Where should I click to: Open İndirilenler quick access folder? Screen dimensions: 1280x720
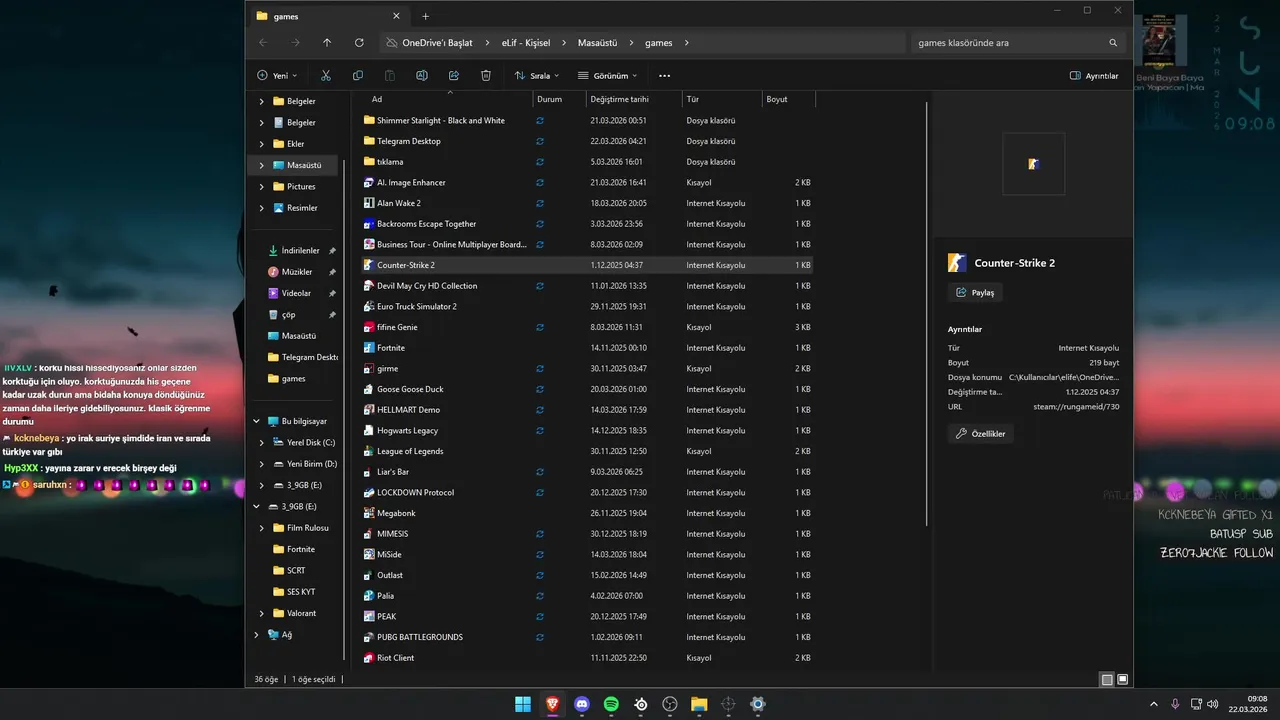tap(301, 250)
